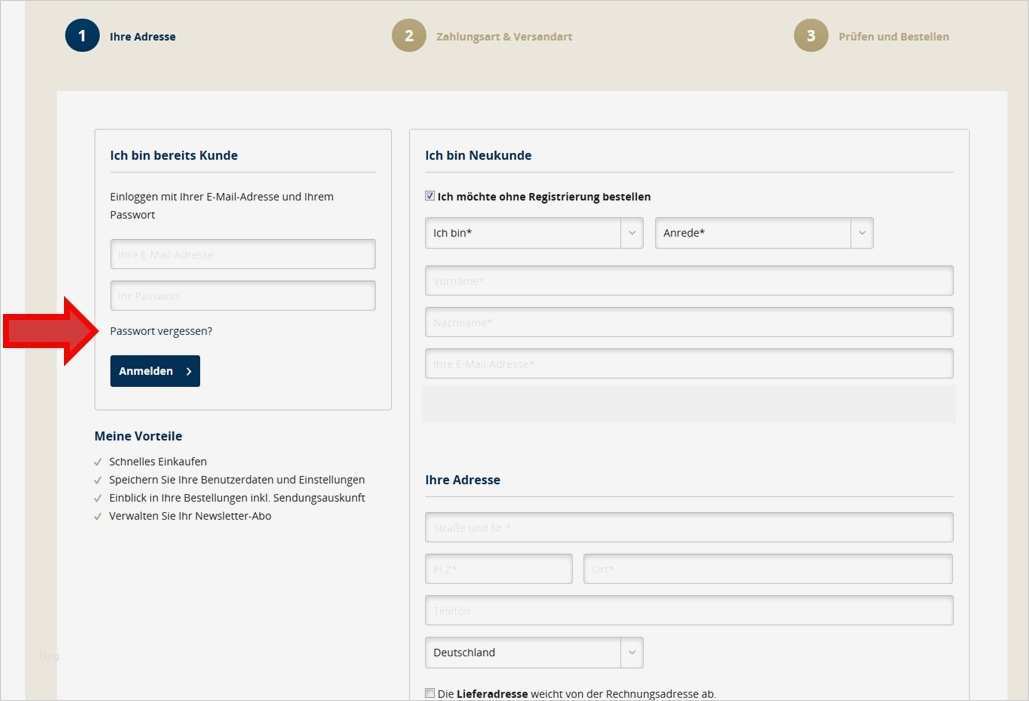The image size is (1029, 701).
Task: Click the checkmark beside Verwalten Sie Ihr Newsletter-Abo
Action: point(97,515)
